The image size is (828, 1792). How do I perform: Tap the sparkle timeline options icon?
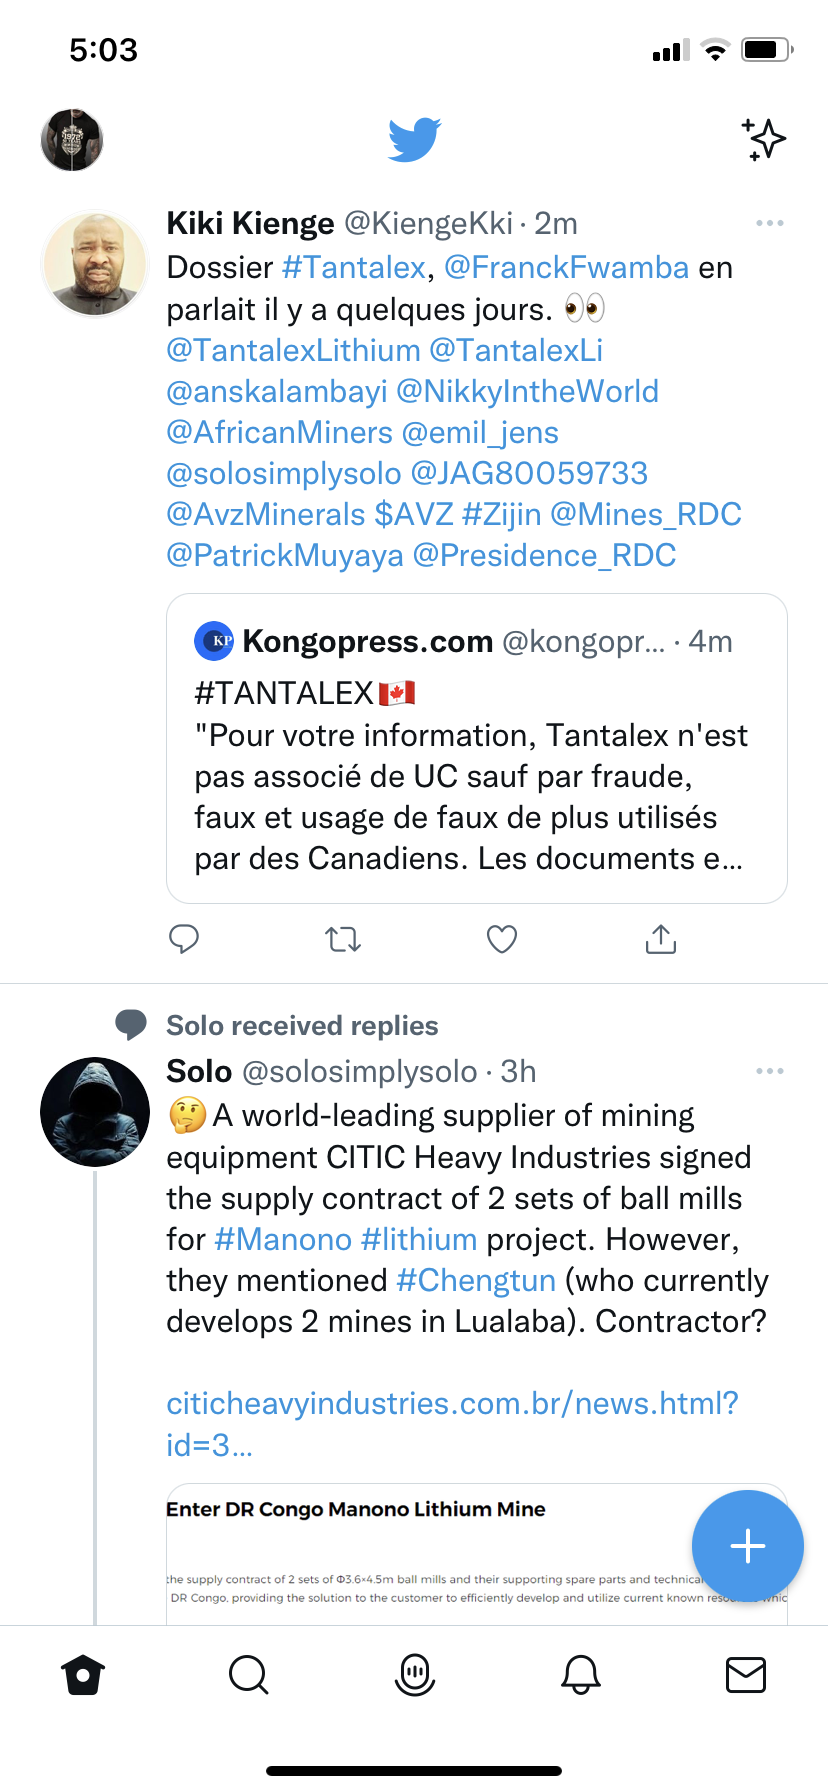click(x=764, y=139)
